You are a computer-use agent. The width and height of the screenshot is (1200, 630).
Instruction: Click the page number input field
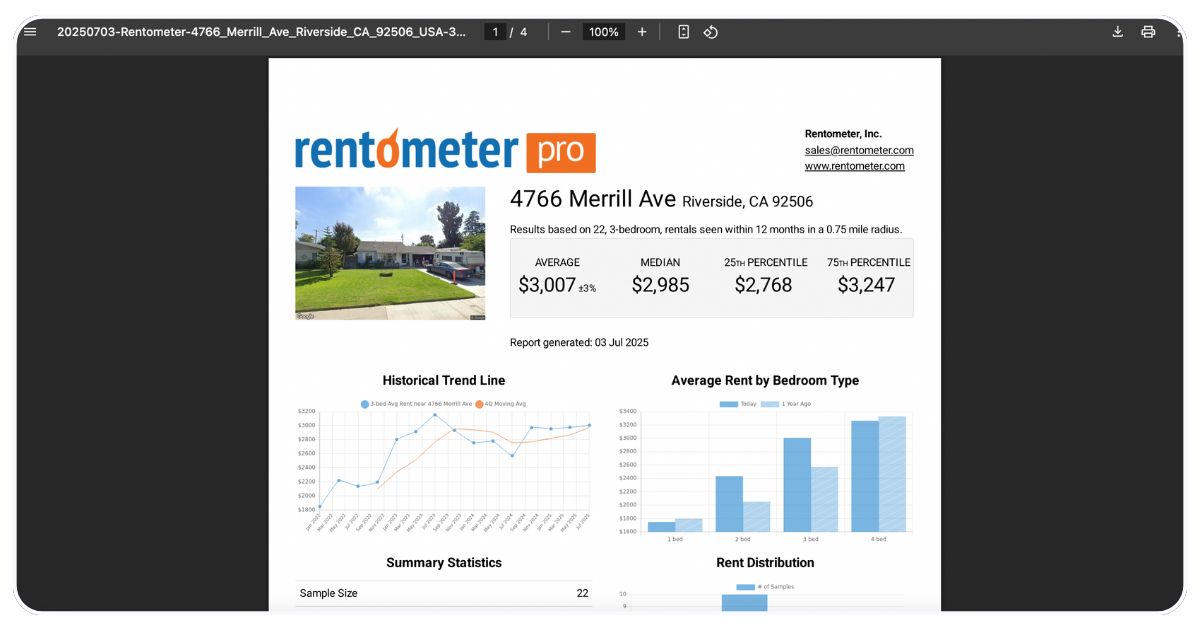click(x=495, y=32)
